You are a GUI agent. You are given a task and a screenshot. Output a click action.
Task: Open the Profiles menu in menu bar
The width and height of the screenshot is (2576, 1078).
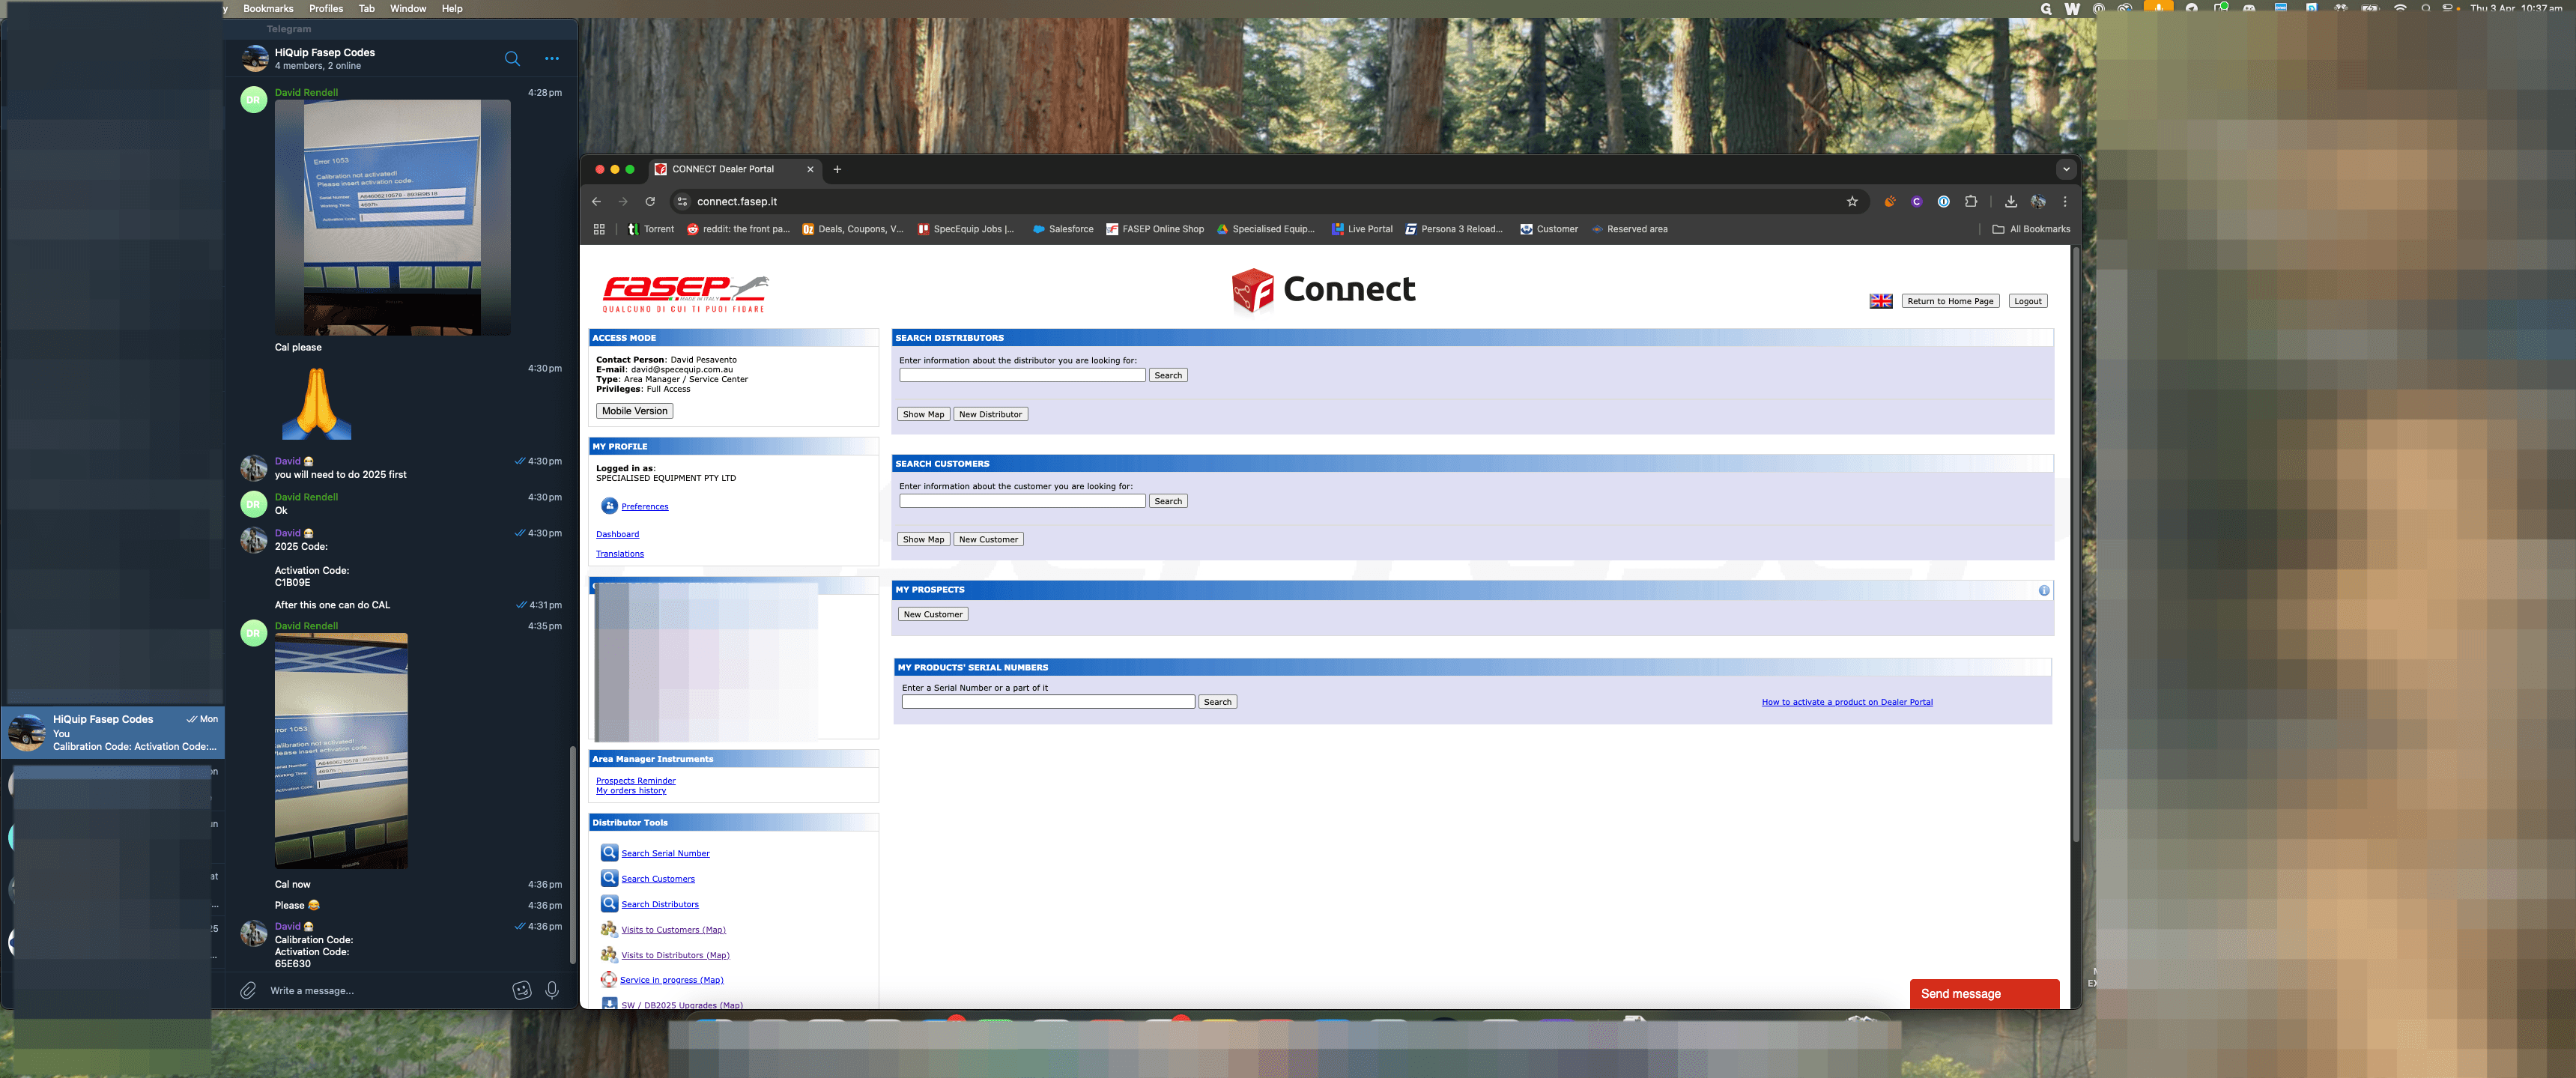point(326,8)
